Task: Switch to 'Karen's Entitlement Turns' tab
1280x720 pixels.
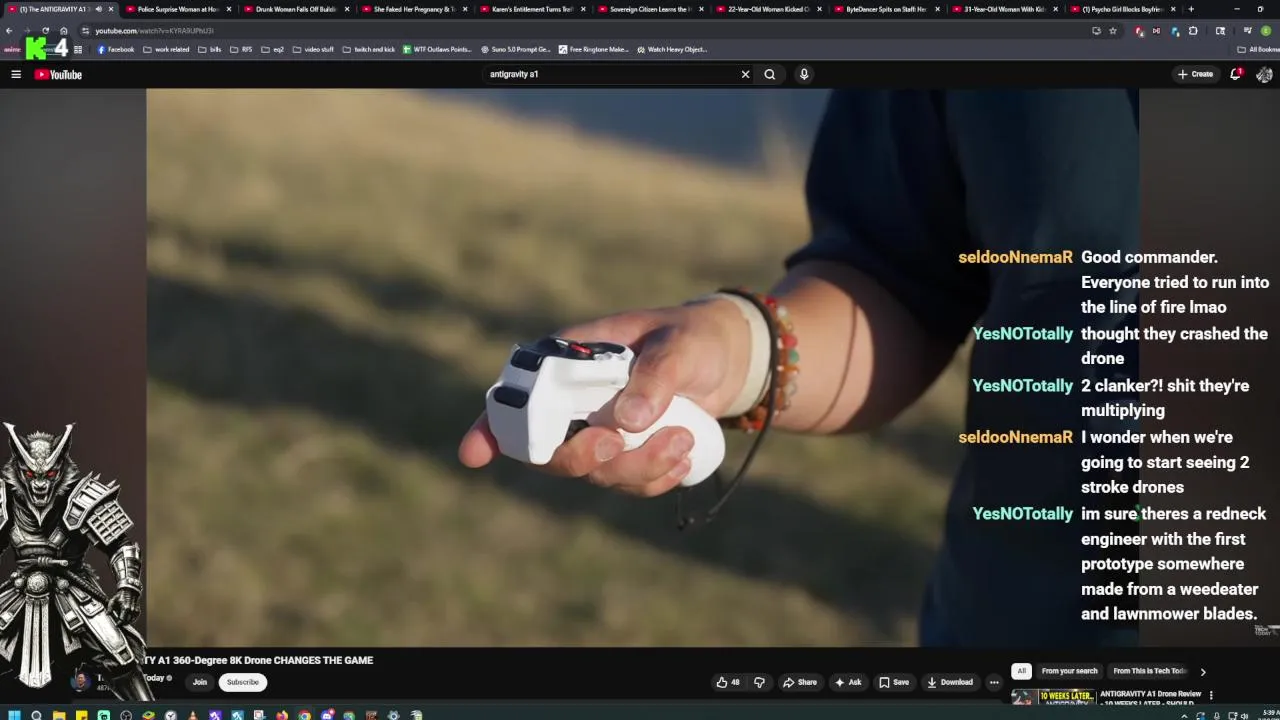Action: [x=531, y=9]
